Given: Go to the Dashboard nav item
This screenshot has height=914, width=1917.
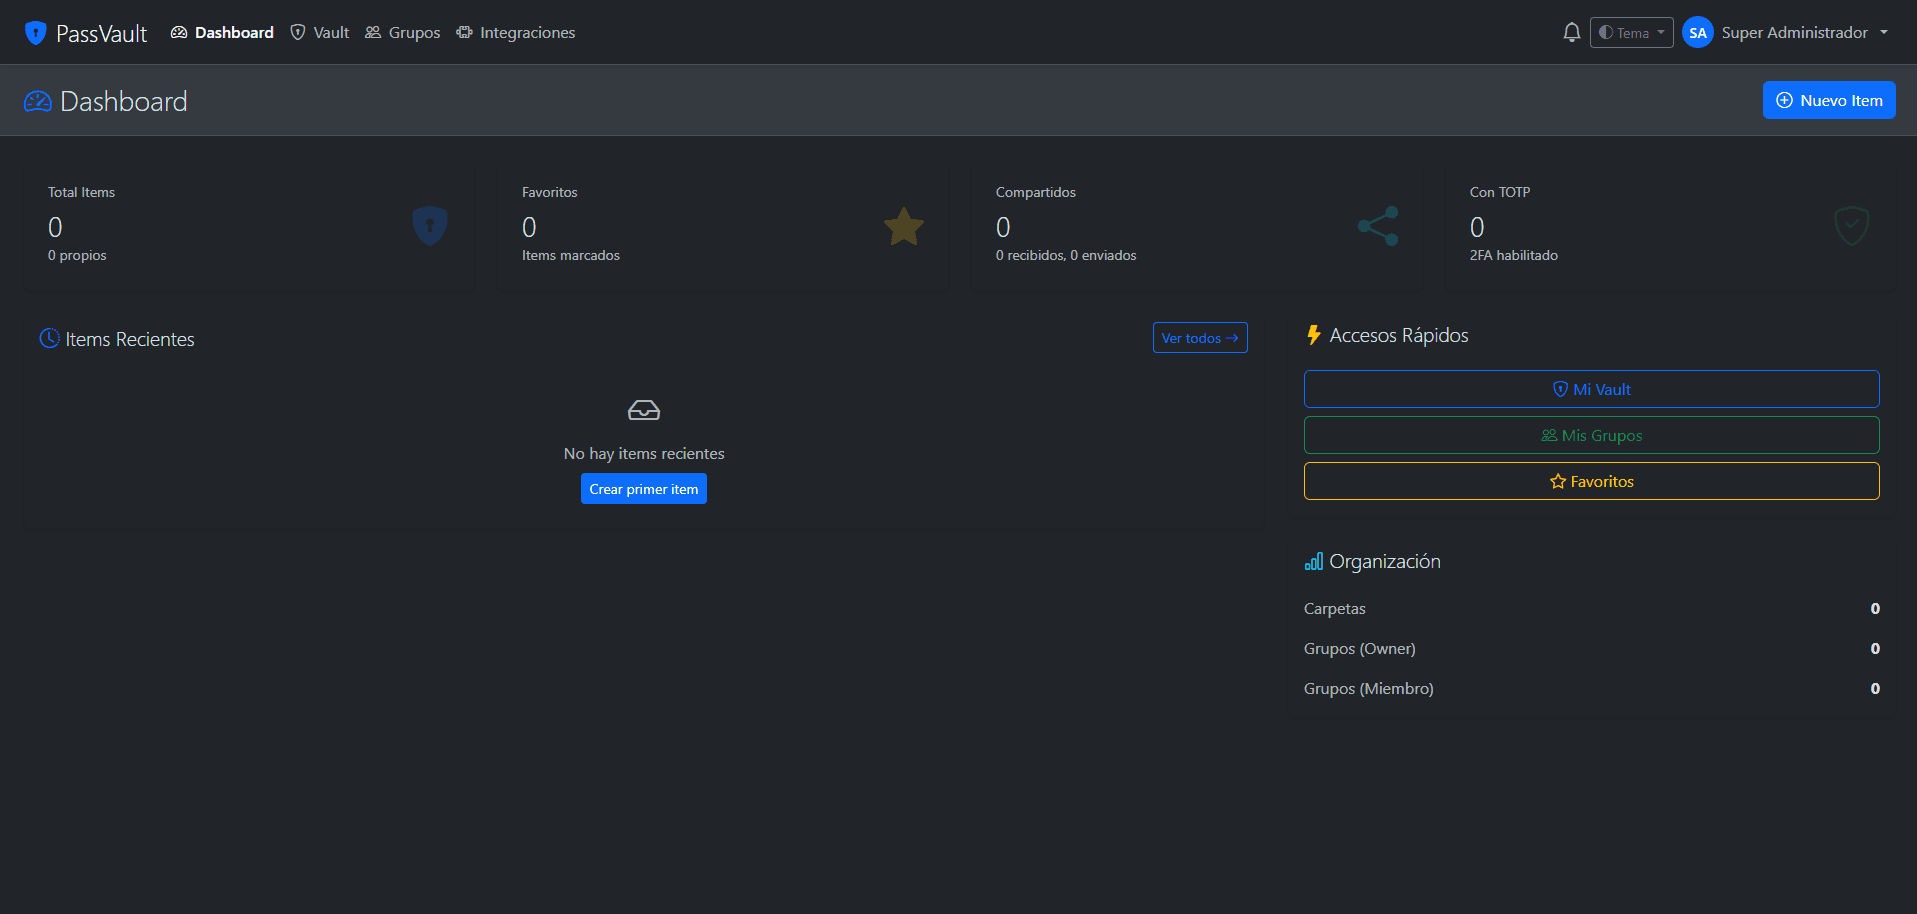Looking at the screenshot, I should (222, 33).
